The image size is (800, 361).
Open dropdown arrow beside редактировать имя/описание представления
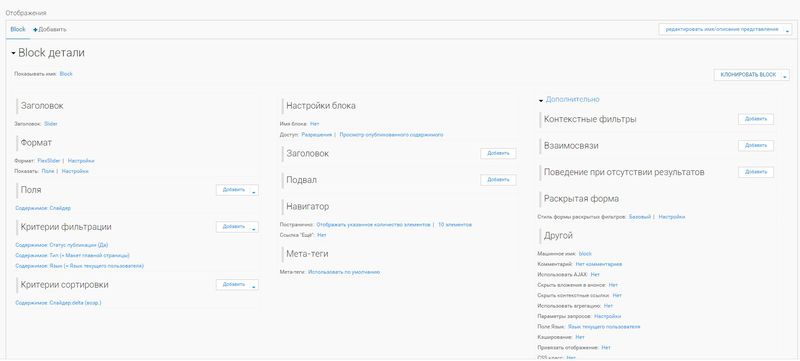point(788,30)
